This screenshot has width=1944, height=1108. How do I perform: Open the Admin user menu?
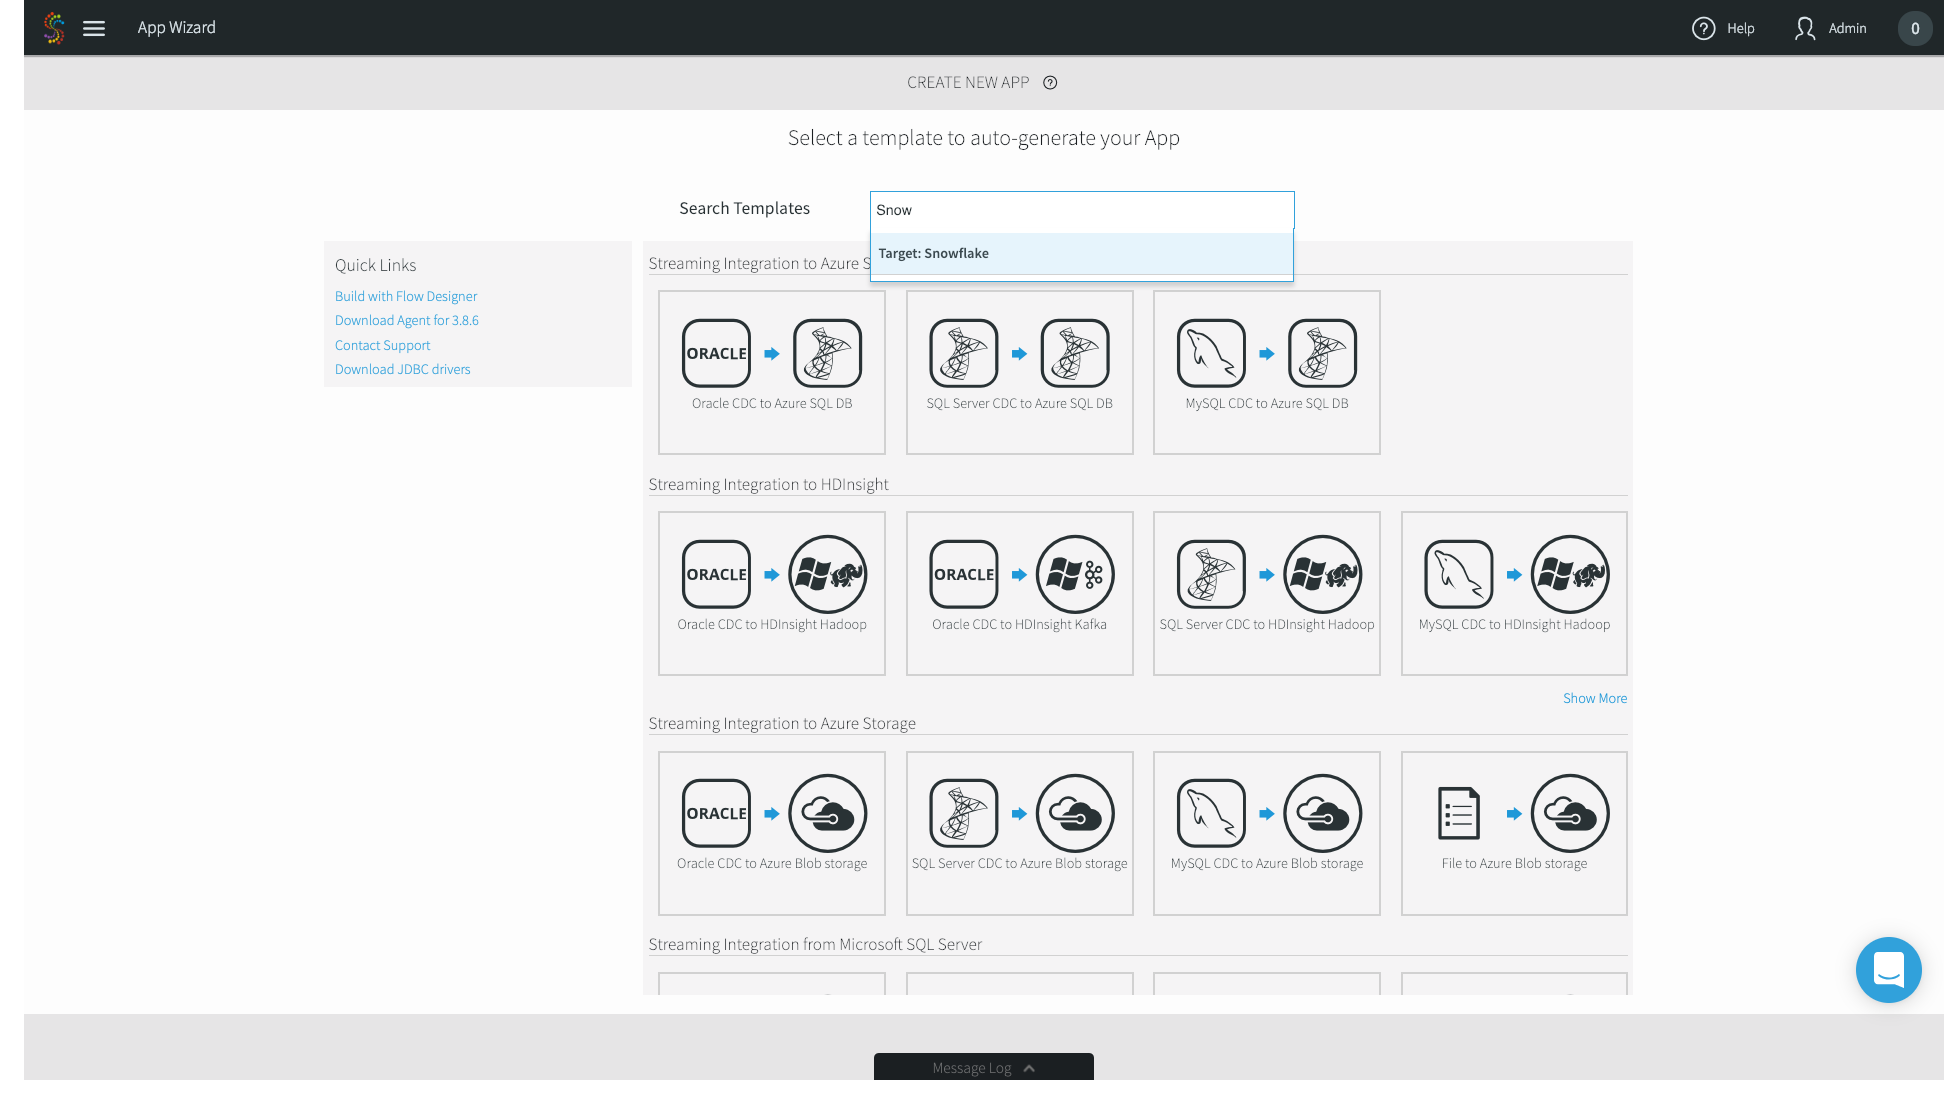[x=1830, y=28]
